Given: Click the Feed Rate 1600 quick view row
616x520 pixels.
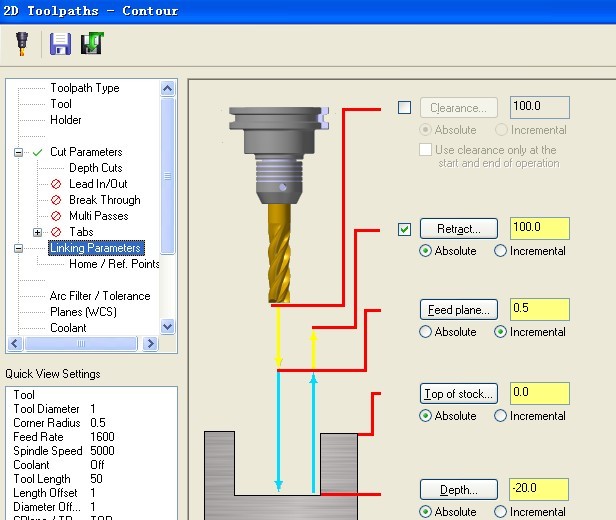Looking at the screenshot, I should [64, 437].
